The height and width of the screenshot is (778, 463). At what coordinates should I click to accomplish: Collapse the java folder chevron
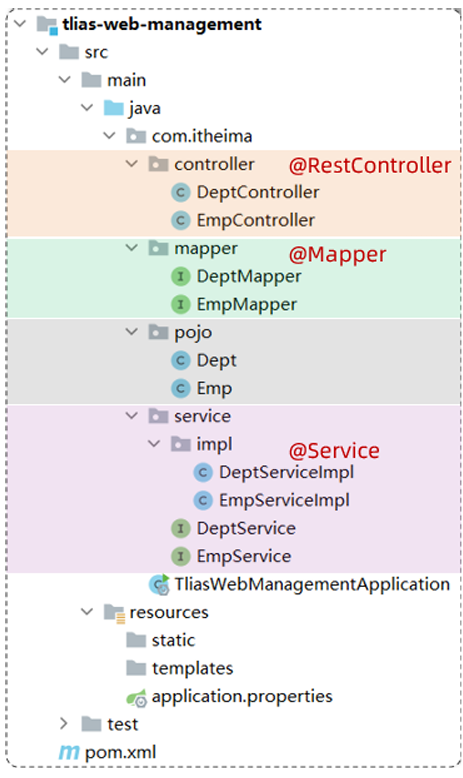[87, 107]
